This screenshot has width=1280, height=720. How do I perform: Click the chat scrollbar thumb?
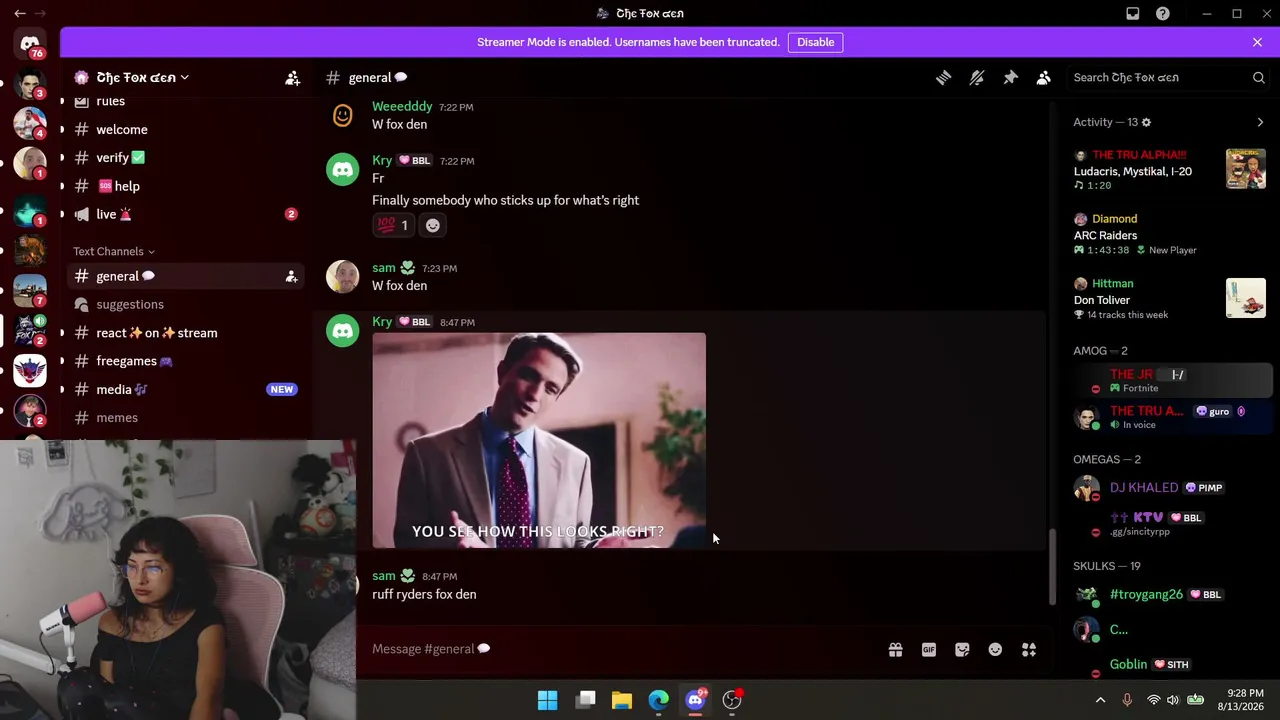[x=1051, y=566]
